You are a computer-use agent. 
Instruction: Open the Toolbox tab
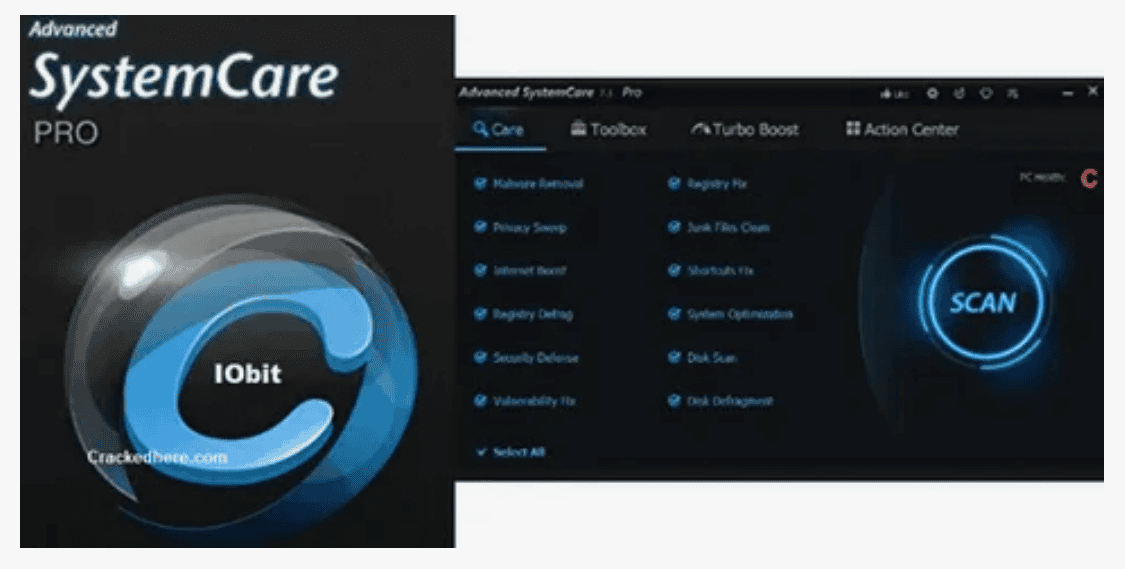pos(608,130)
